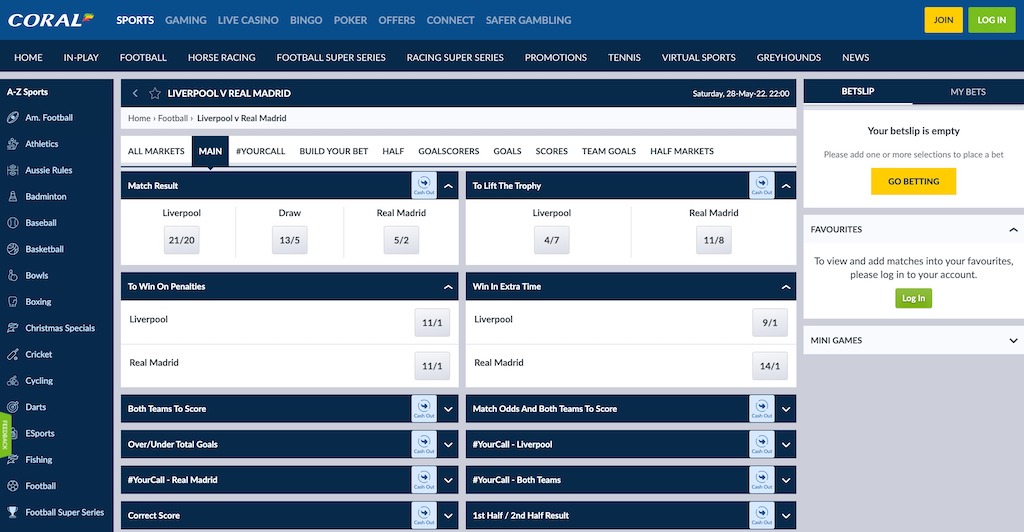The height and width of the screenshot is (532, 1024).
Task: Expand the Match Odds And Both Teams To Score market
Action: 786,409
